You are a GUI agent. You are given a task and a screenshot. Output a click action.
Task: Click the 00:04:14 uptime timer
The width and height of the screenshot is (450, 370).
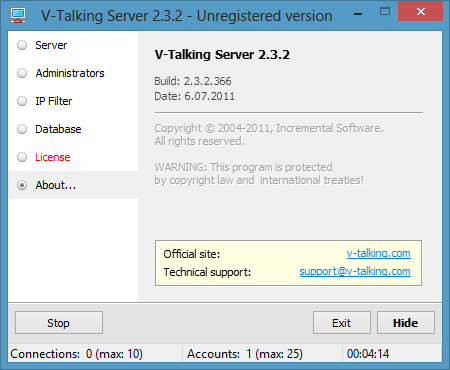pos(368,354)
